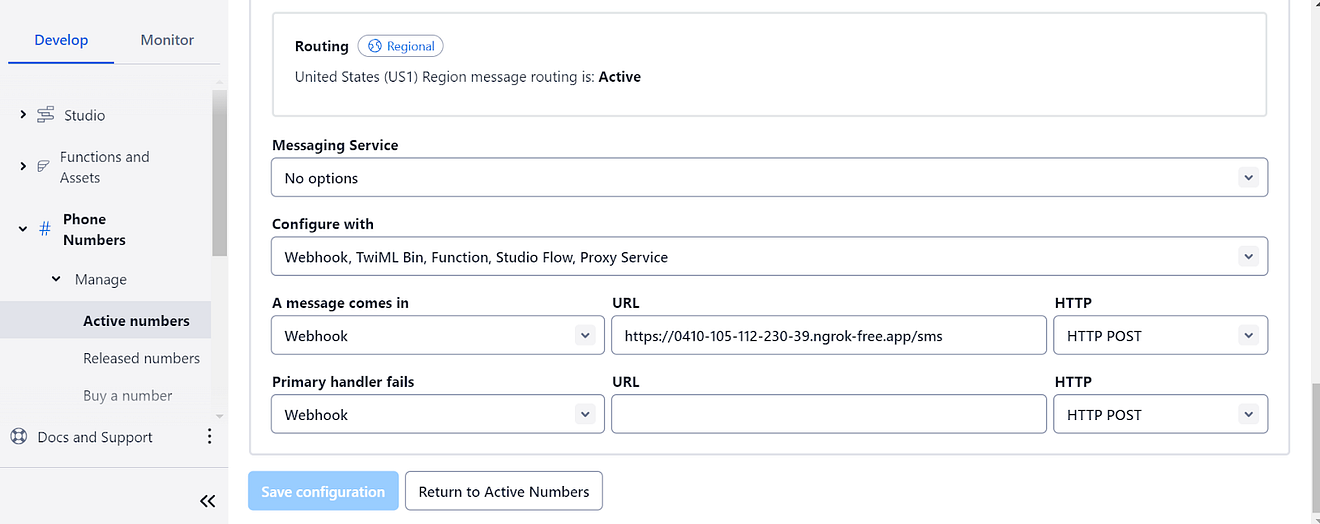
Task: Click the 'Active' routing status text
Action: 620,76
